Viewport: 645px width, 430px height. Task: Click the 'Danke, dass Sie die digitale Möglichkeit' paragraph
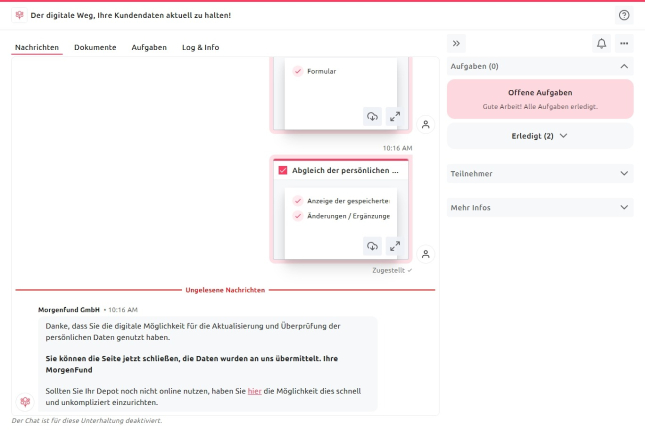pyautogui.click(x=193, y=332)
